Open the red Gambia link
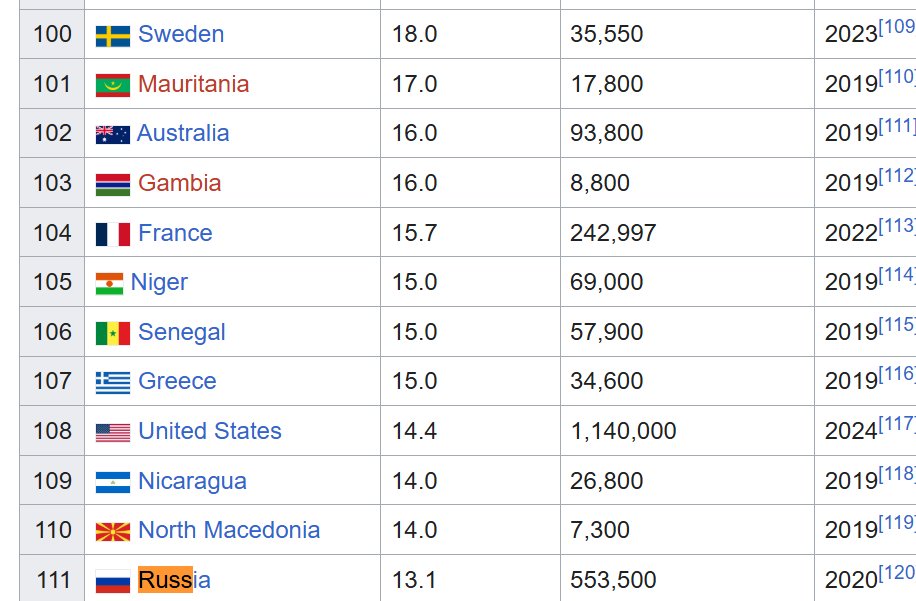This screenshot has width=916, height=601. [179, 183]
